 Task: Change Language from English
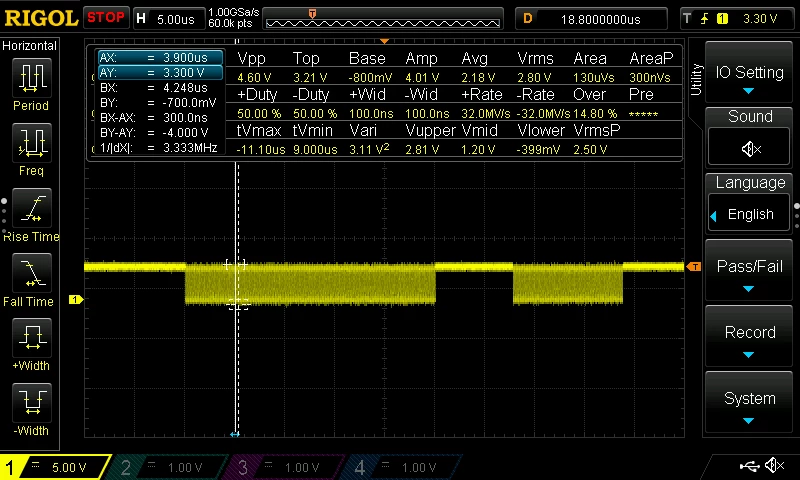[x=749, y=214]
